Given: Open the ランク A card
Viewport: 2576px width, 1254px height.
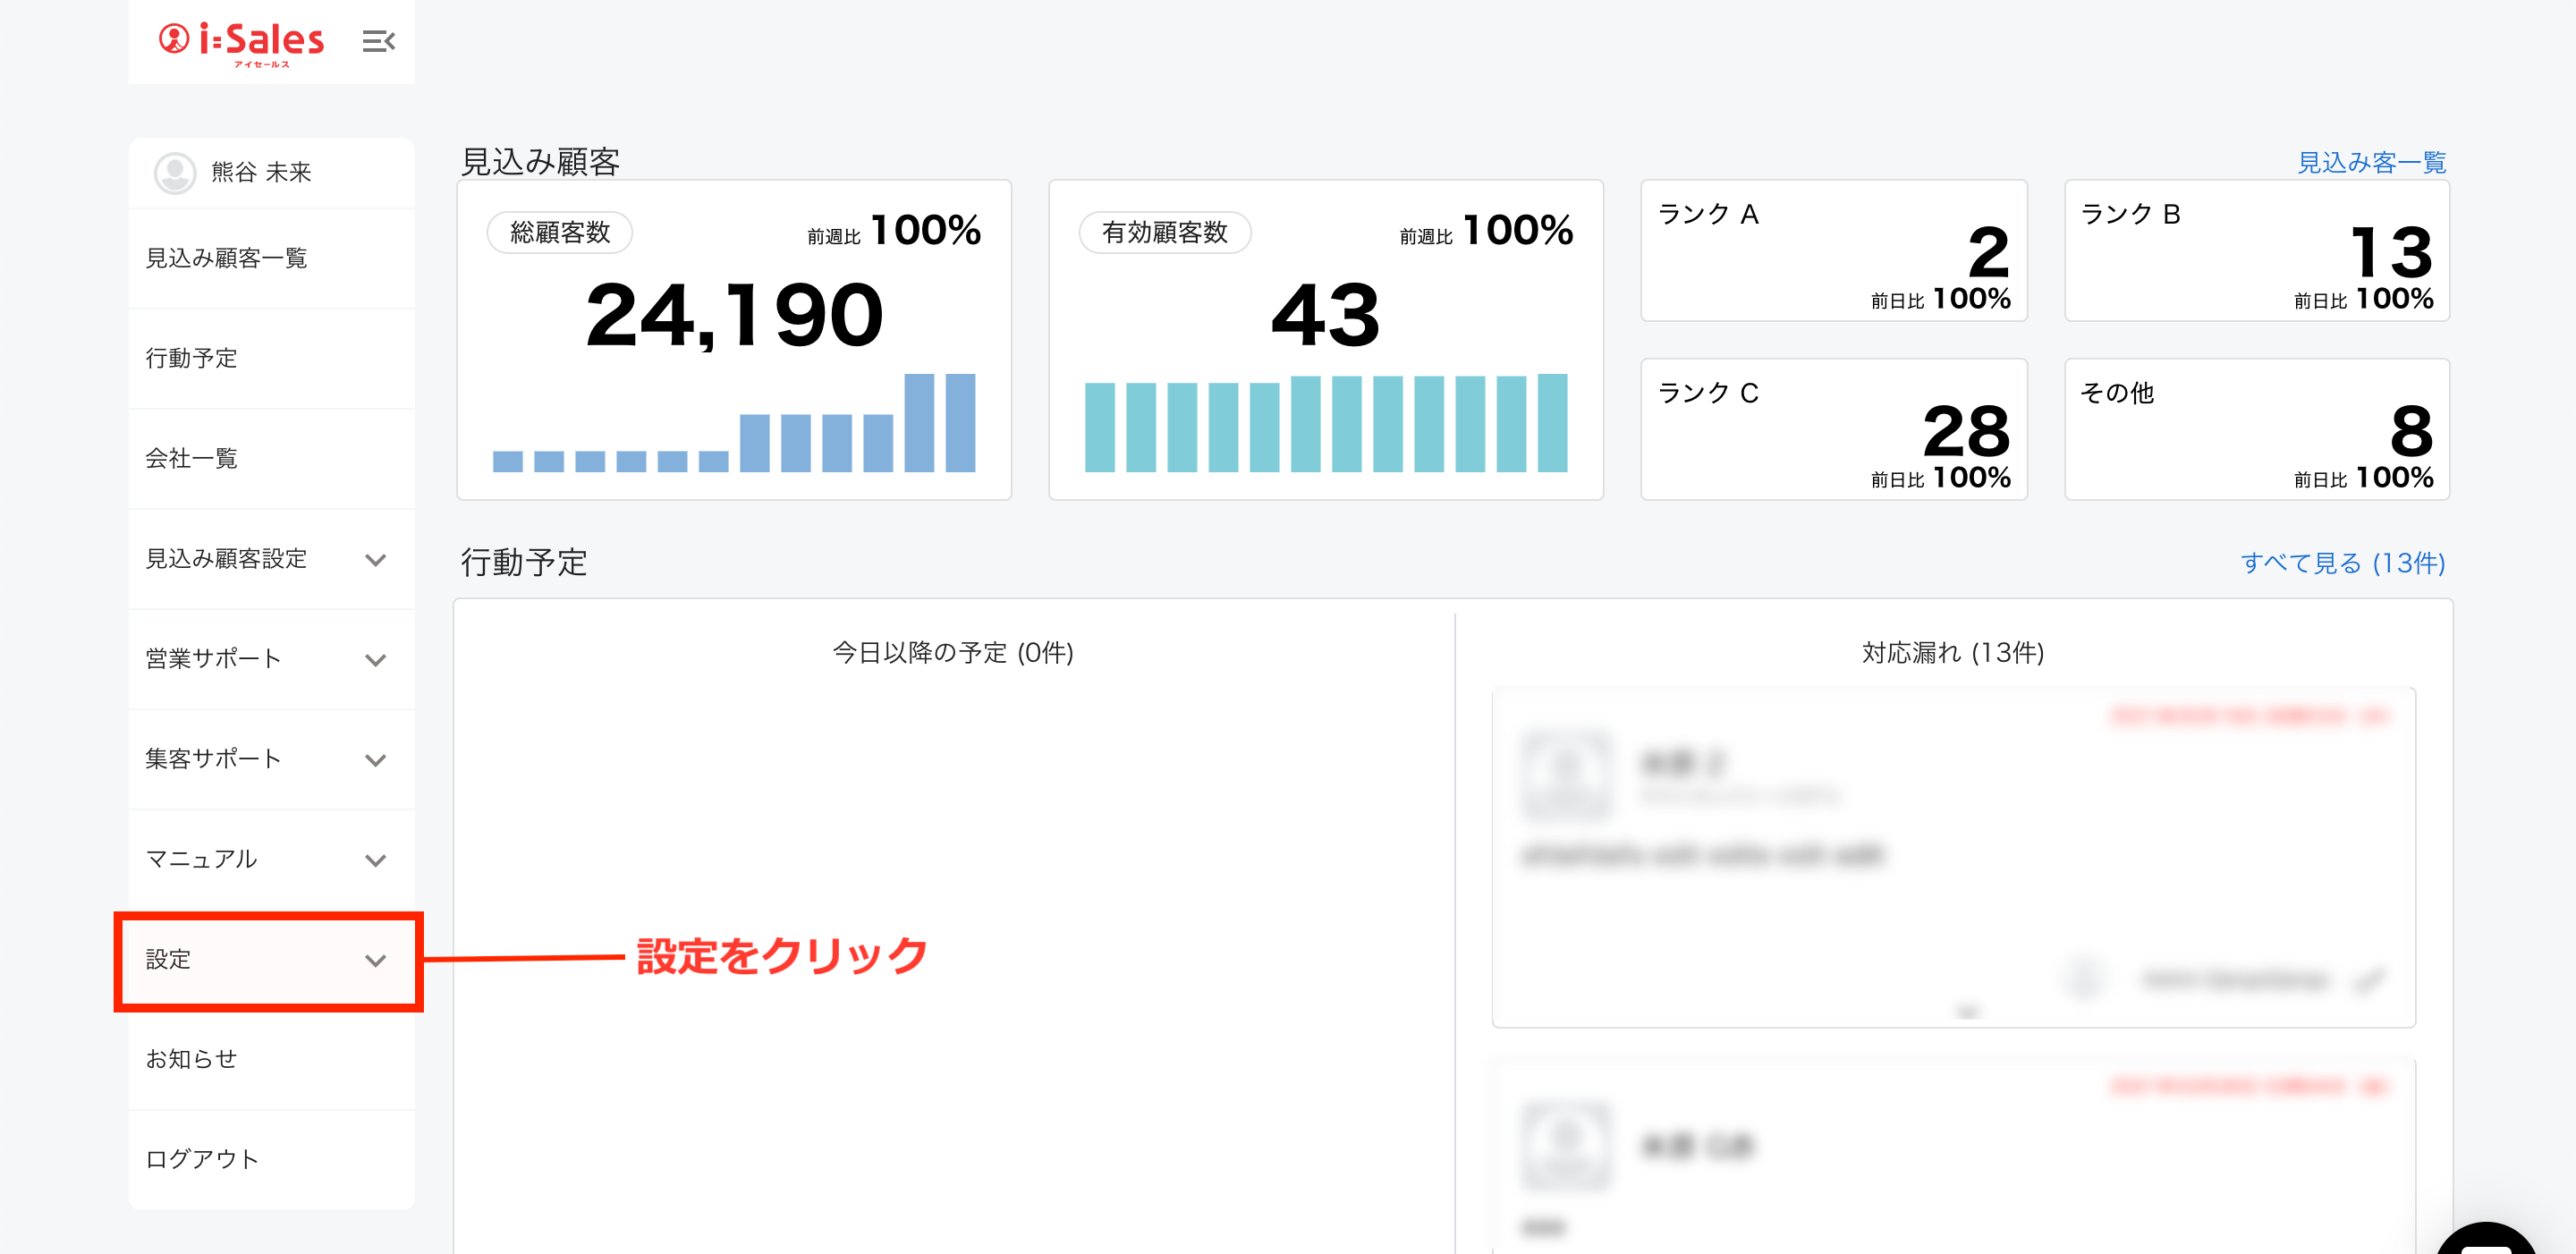Looking at the screenshot, I should 1832,251.
